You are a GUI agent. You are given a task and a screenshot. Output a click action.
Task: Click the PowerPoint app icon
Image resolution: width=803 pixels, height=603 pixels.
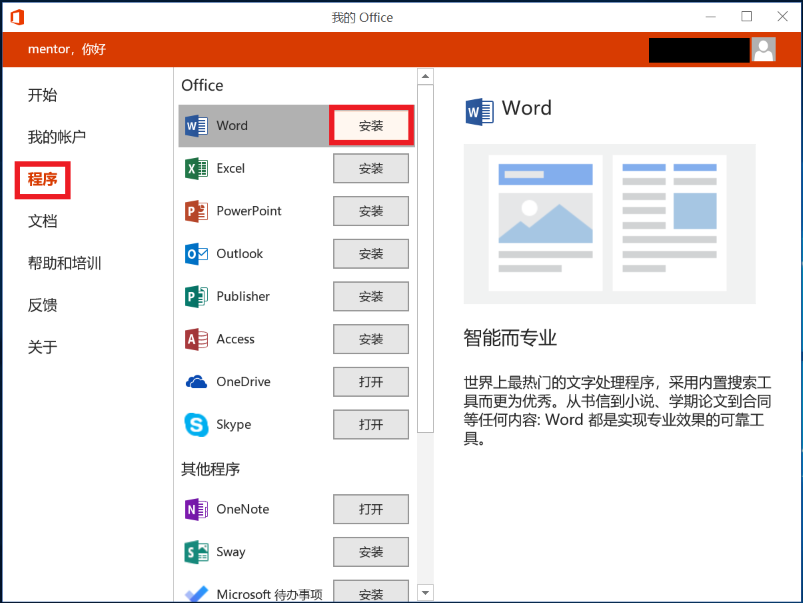[196, 211]
